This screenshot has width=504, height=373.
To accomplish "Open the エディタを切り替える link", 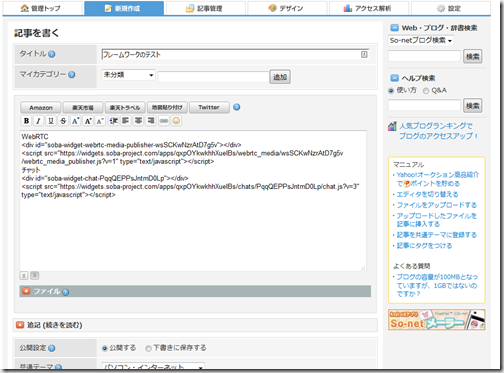I will pos(427,194).
